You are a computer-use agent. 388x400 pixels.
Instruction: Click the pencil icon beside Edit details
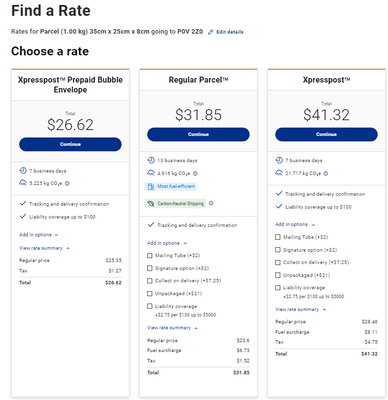tap(211, 32)
